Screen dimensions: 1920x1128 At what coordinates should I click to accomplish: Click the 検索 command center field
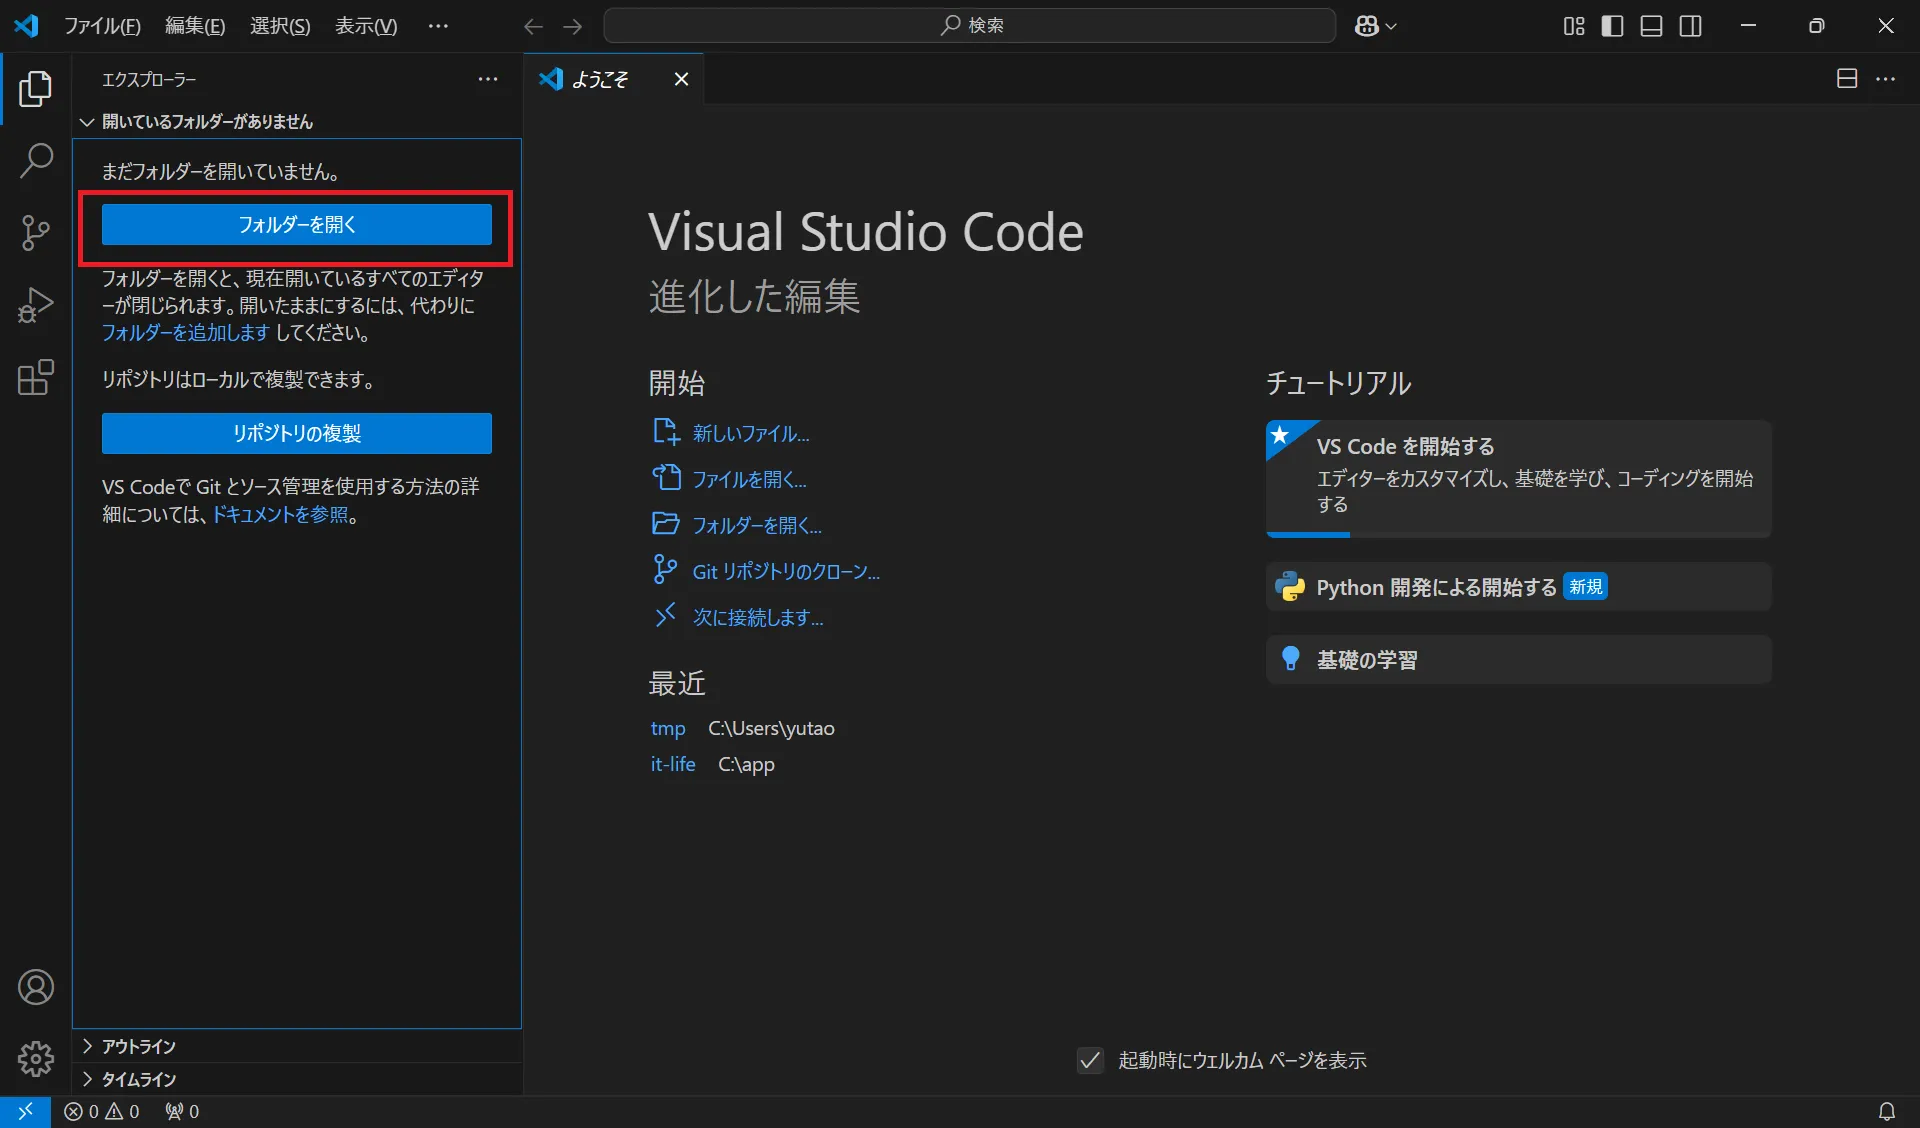click(970, 26)
